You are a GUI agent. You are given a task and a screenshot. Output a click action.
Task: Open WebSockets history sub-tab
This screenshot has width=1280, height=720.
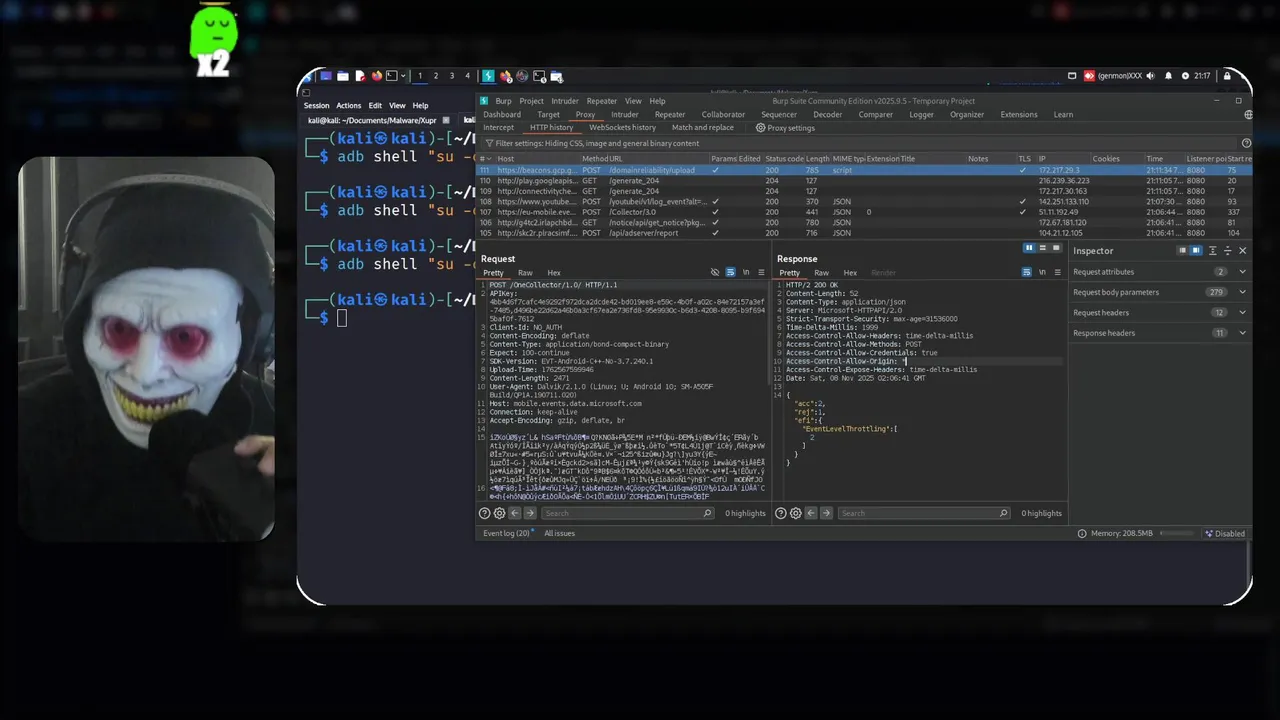pos(622,128)
